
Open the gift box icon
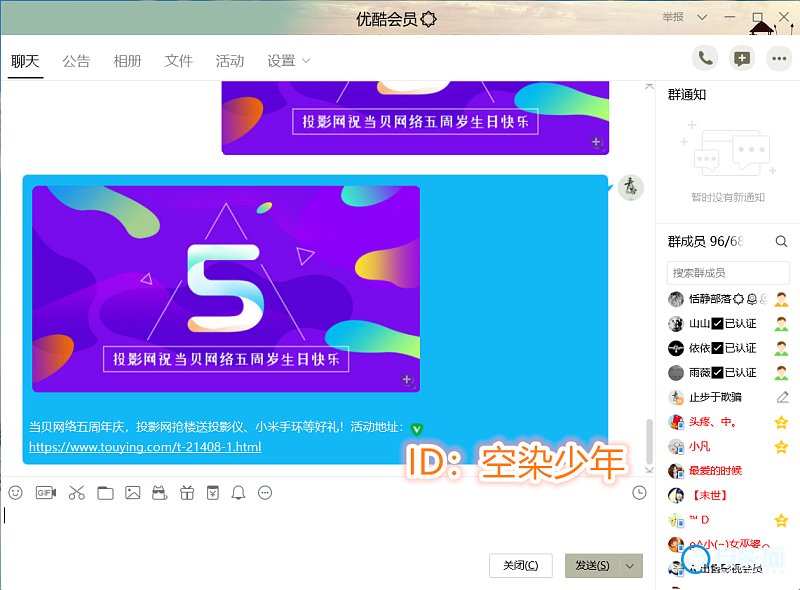[186, 493]
